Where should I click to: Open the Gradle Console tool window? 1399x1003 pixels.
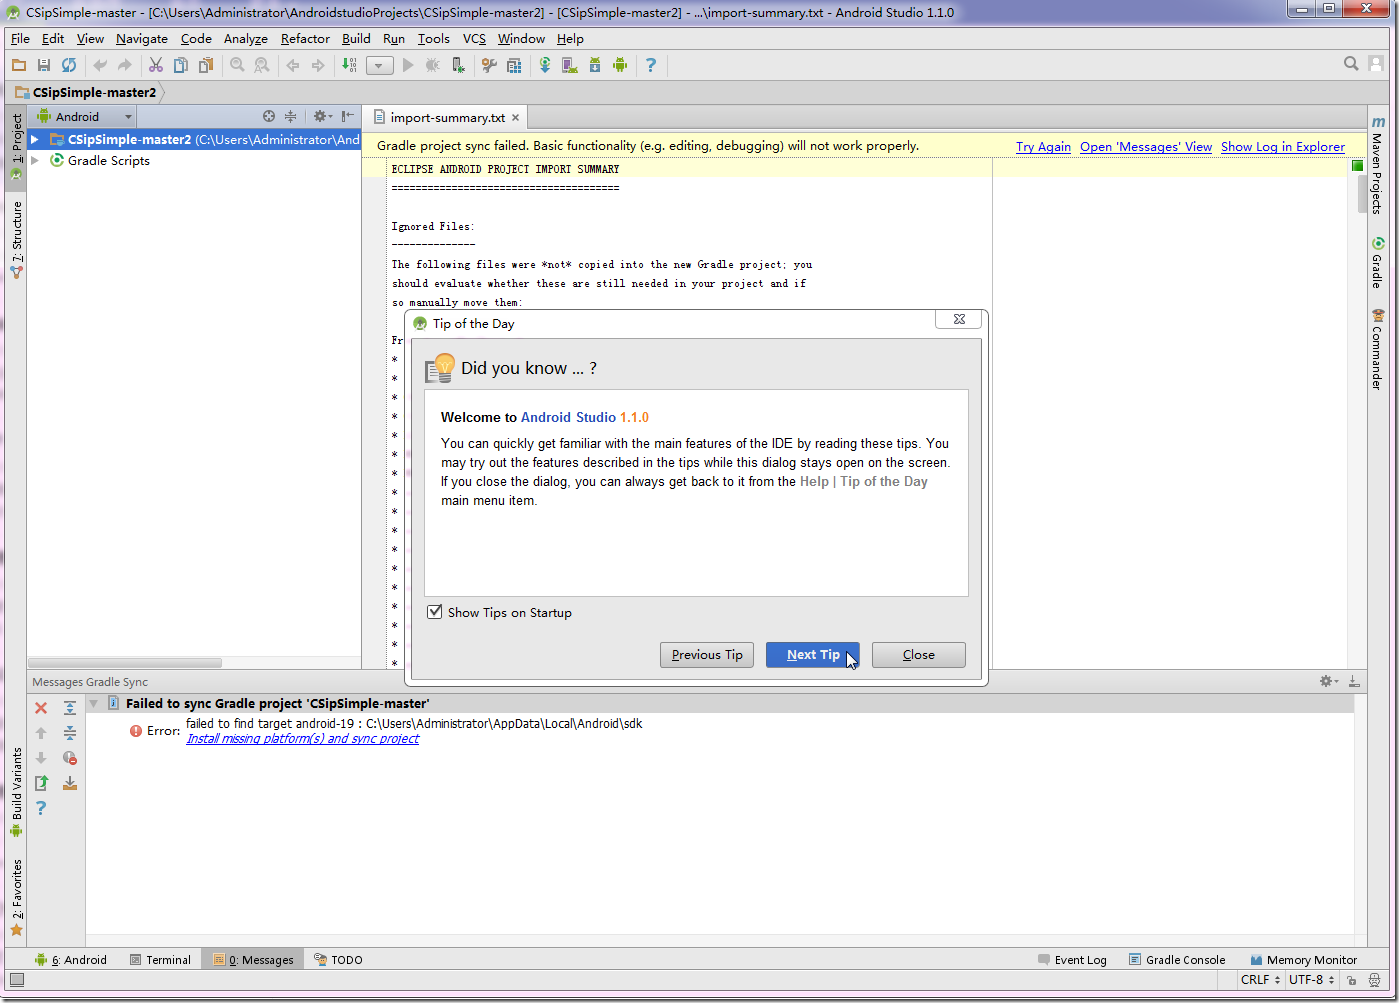click(x=1177, y=960)
